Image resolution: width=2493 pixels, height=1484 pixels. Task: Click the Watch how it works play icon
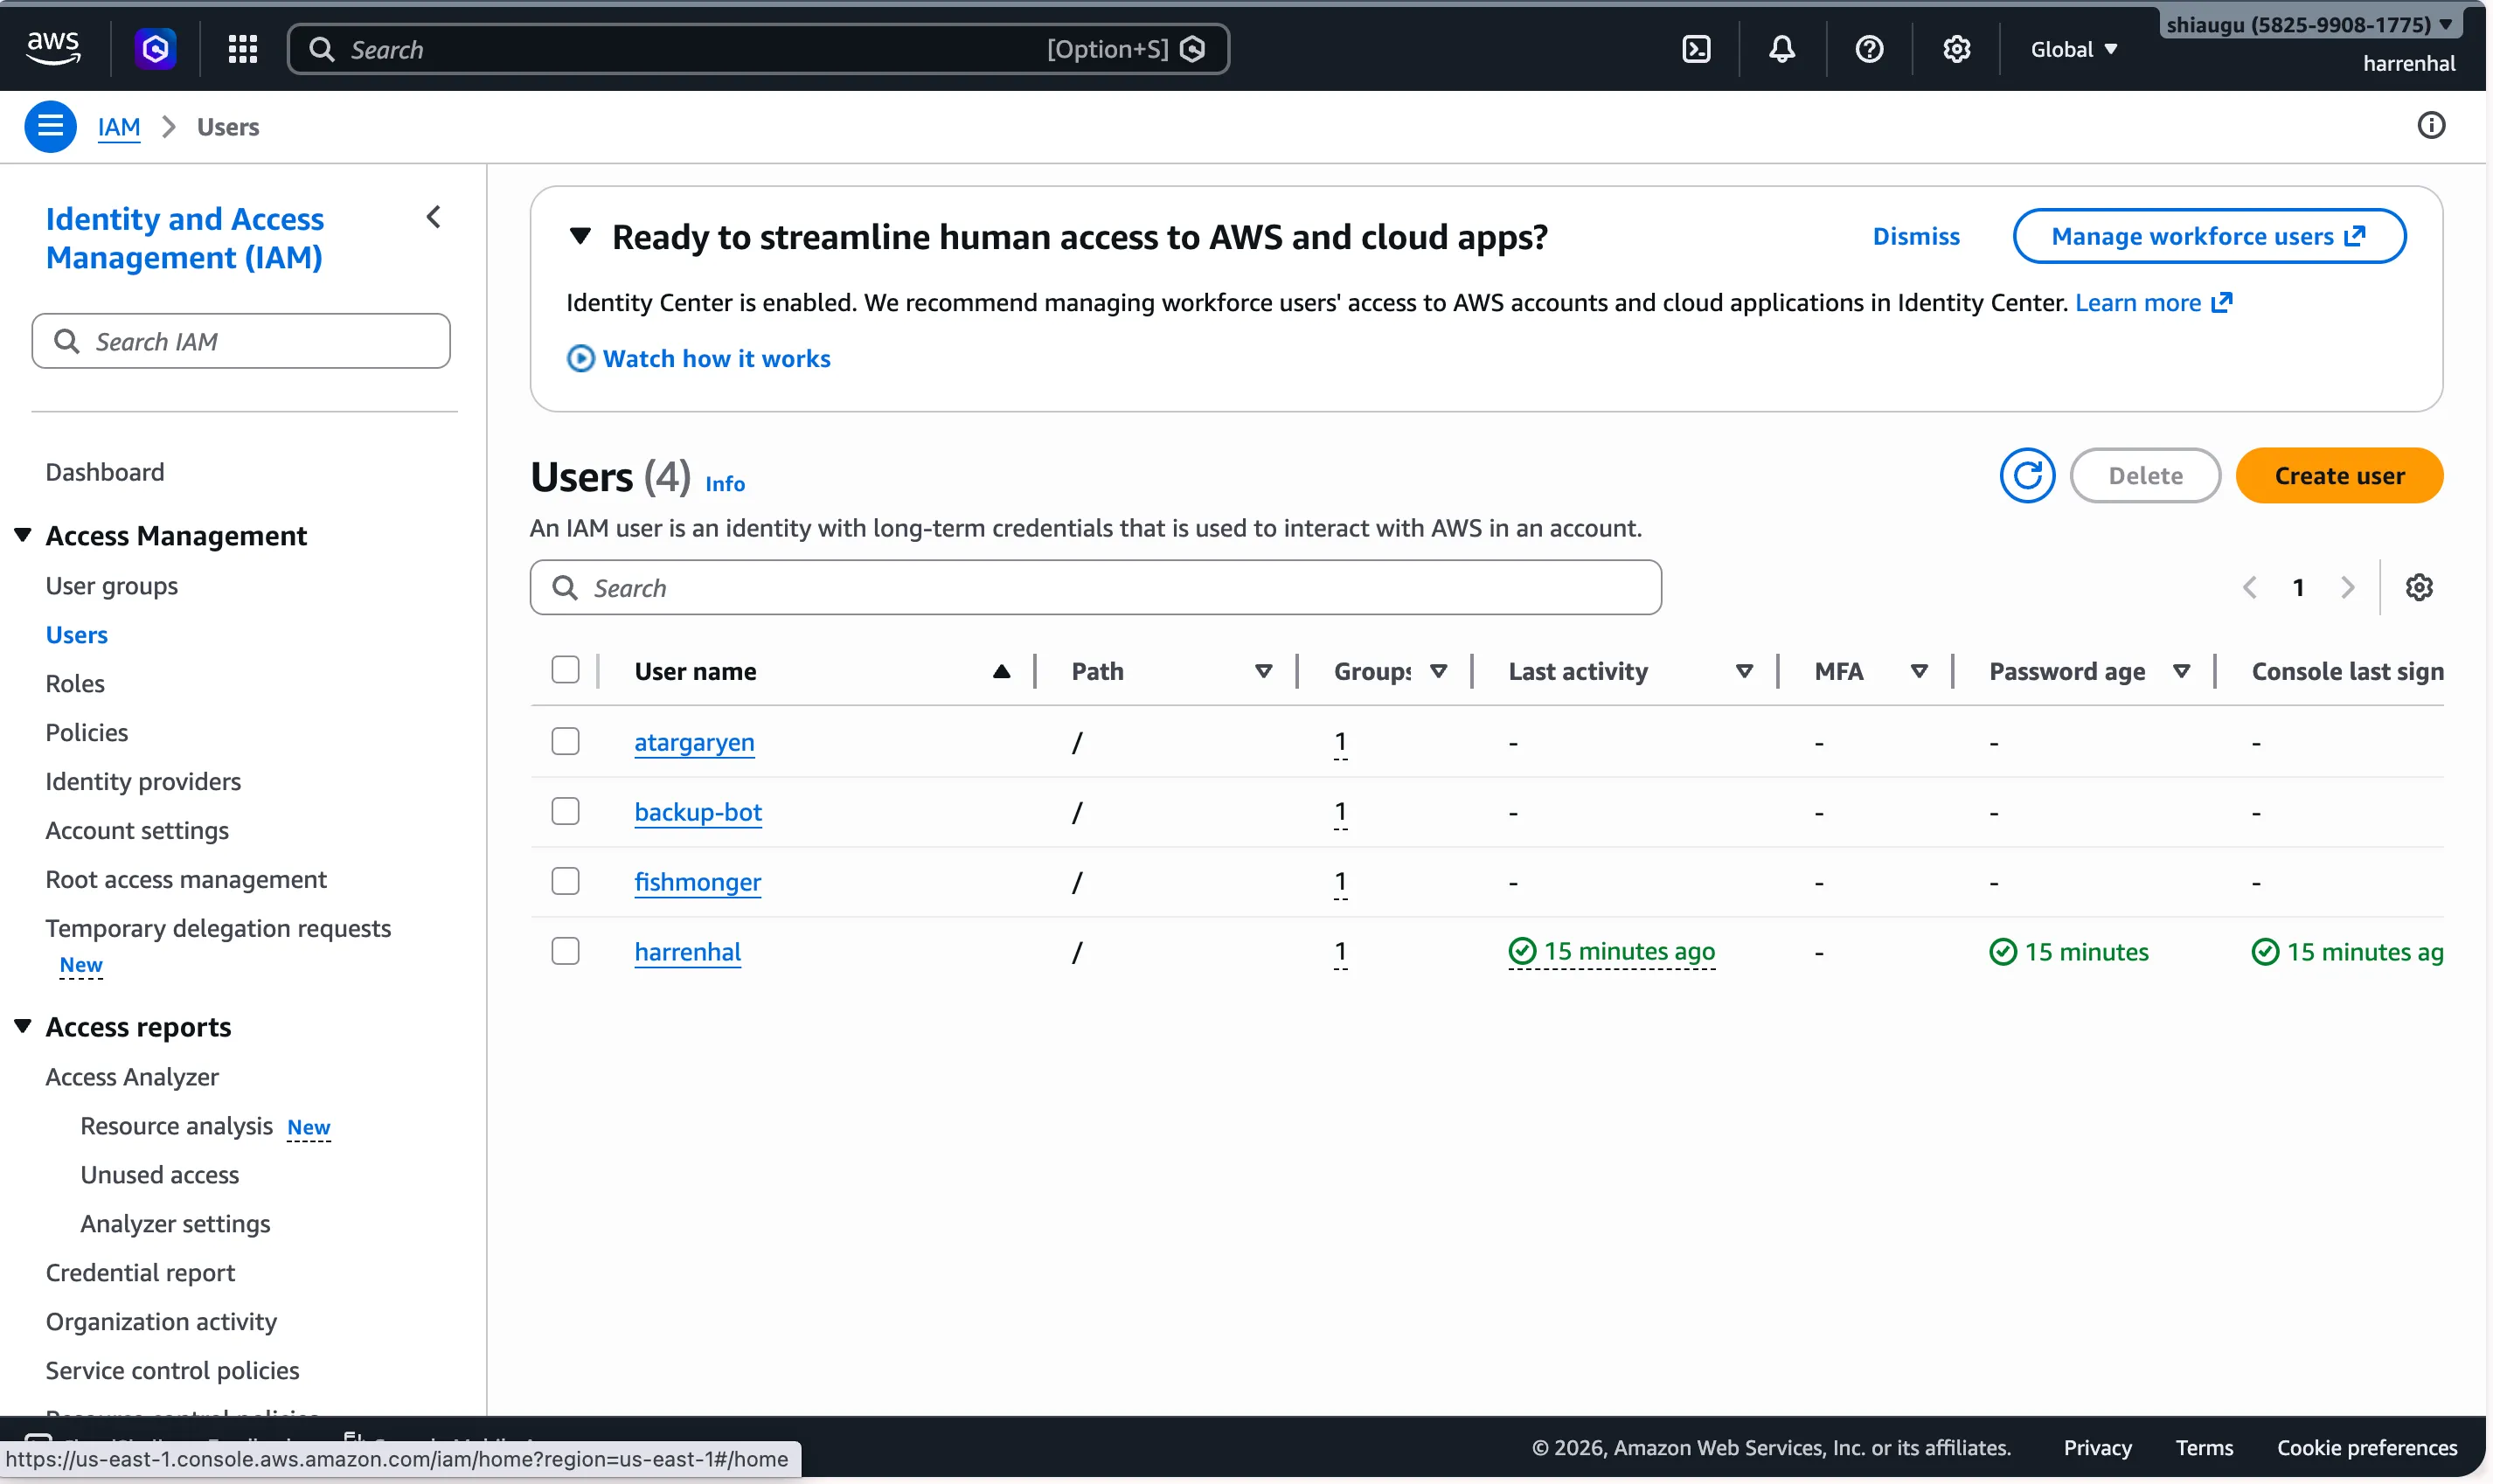click(580, 358)
